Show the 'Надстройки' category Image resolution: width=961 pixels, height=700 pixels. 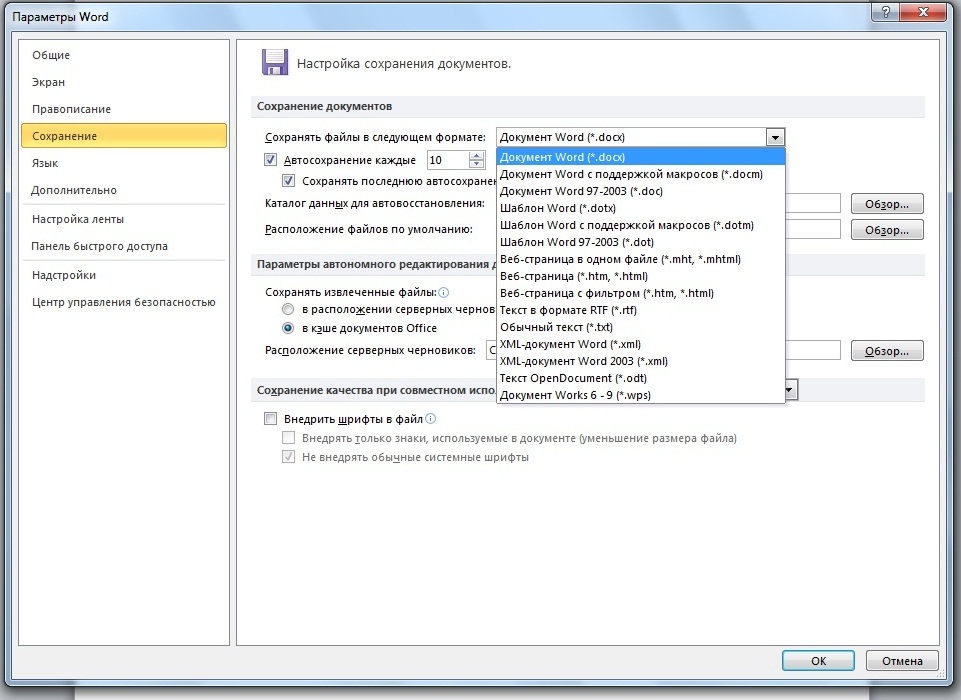click(124, 275)
